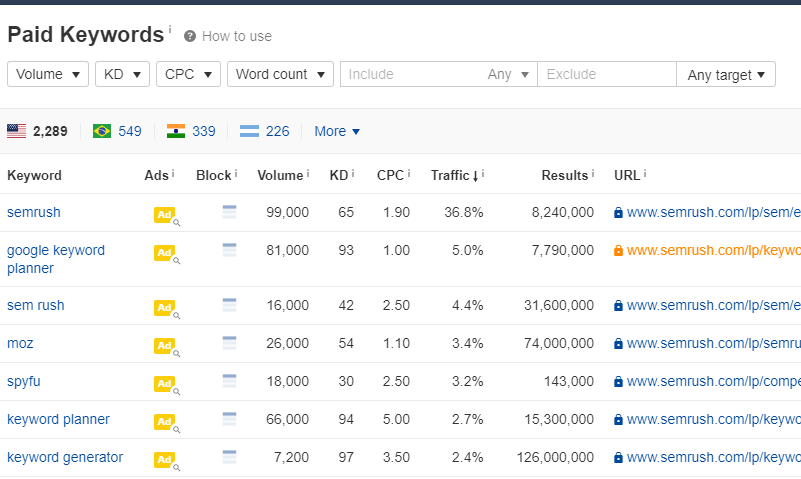Image resolution: width=801 pixels, height=479 pixels.
Task: Open the moz keyword link
Action: [20, 343]
